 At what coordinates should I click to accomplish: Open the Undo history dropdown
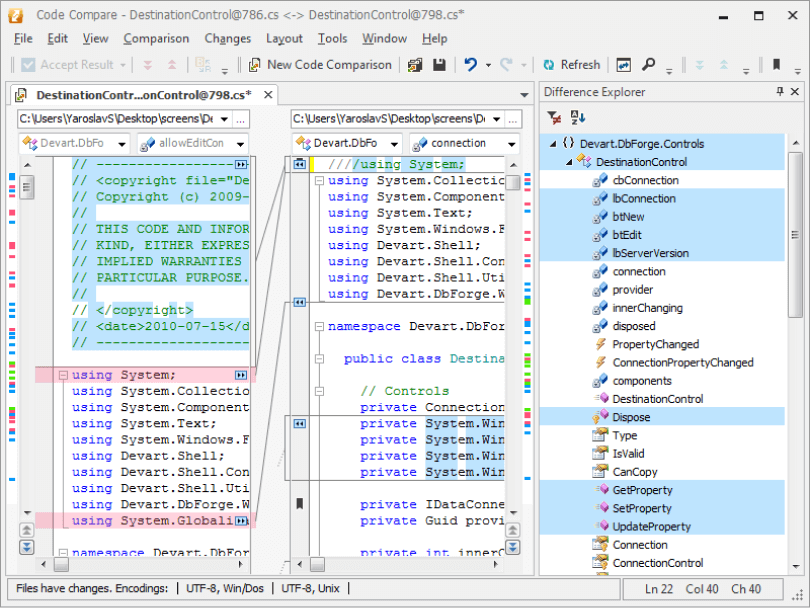[x=488, y=65]
